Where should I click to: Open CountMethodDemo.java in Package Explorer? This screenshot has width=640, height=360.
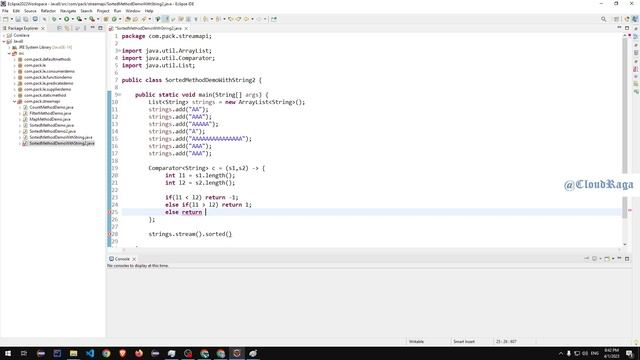pyautogui.click(x=51, y=107)
